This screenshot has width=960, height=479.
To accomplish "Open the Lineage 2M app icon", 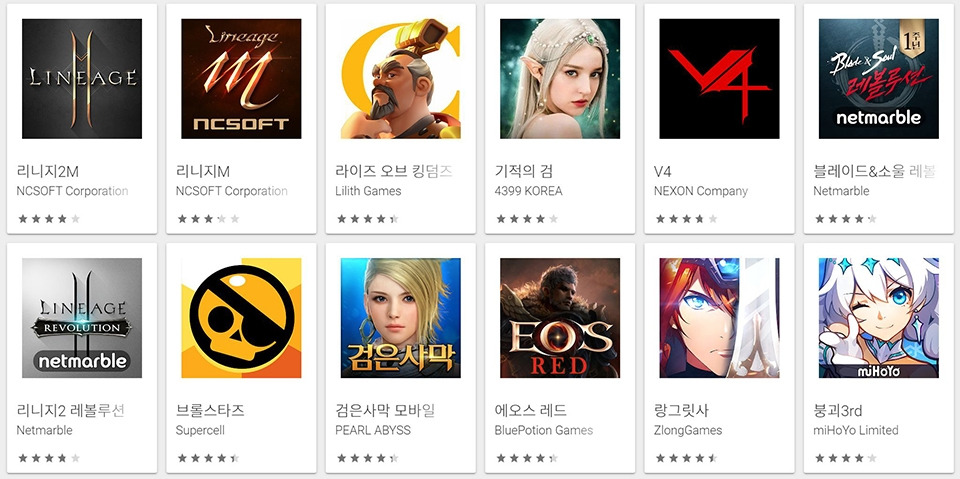I will 82,78.
